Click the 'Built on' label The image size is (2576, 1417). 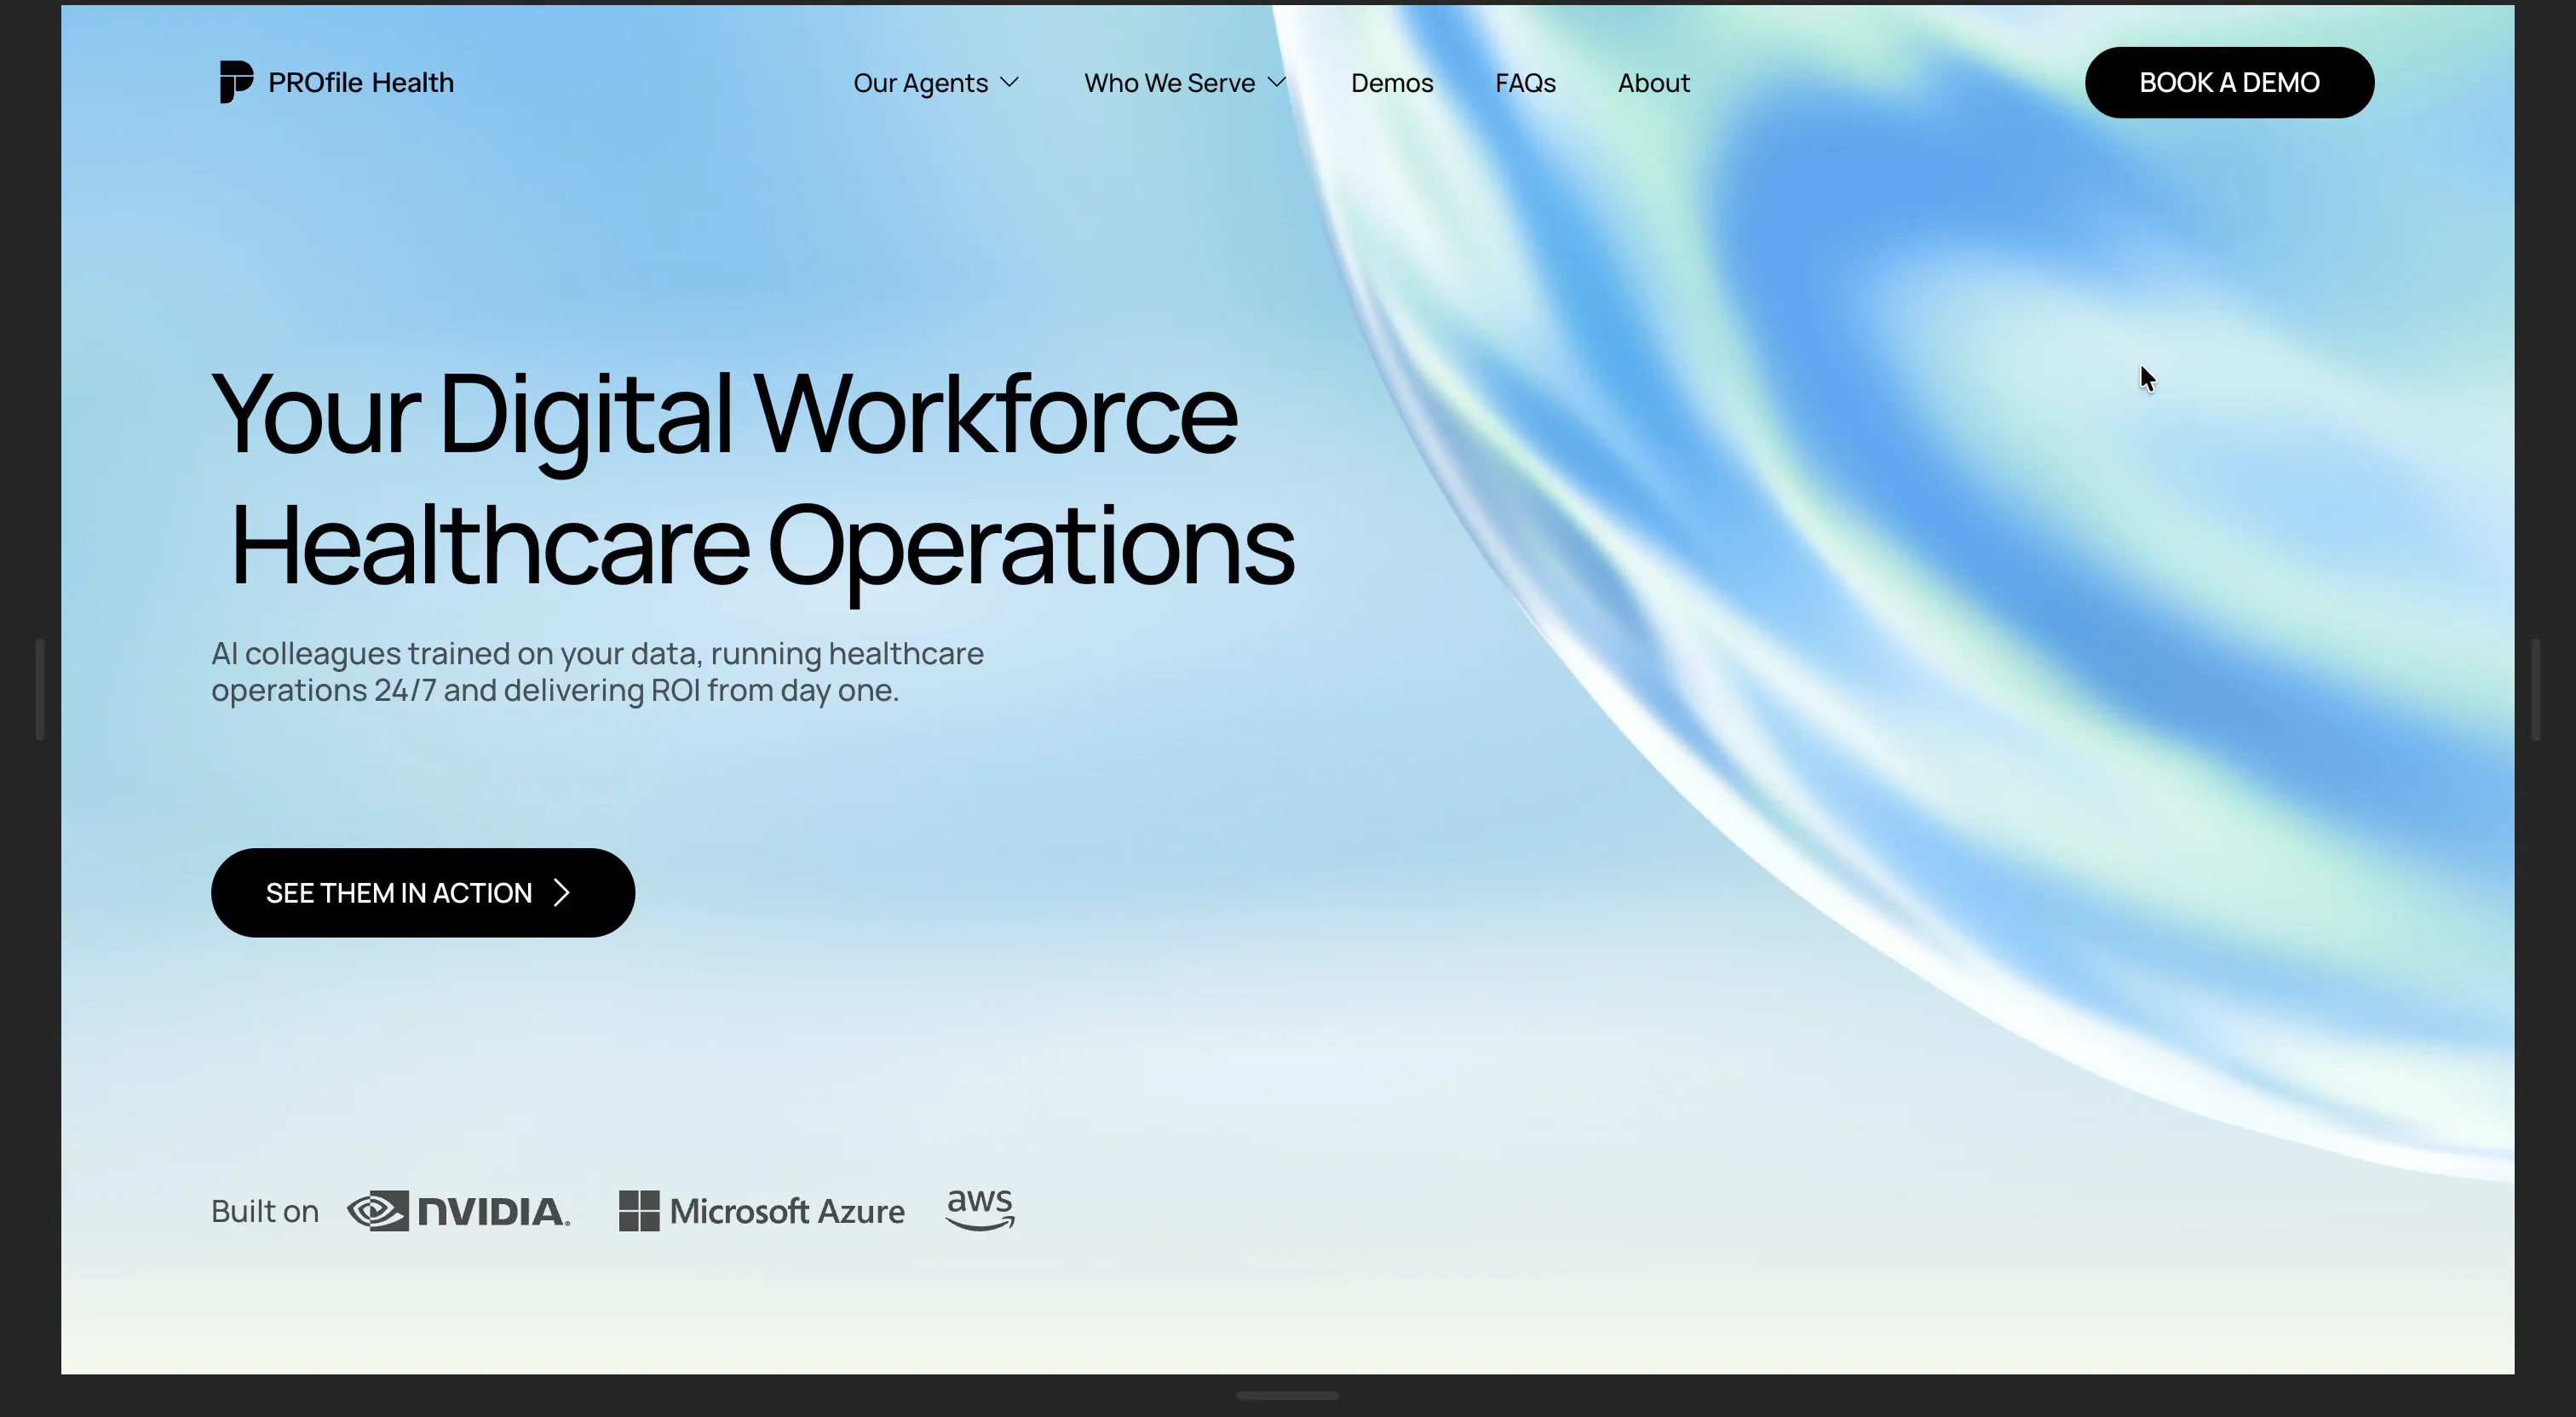click(265, 1211)
